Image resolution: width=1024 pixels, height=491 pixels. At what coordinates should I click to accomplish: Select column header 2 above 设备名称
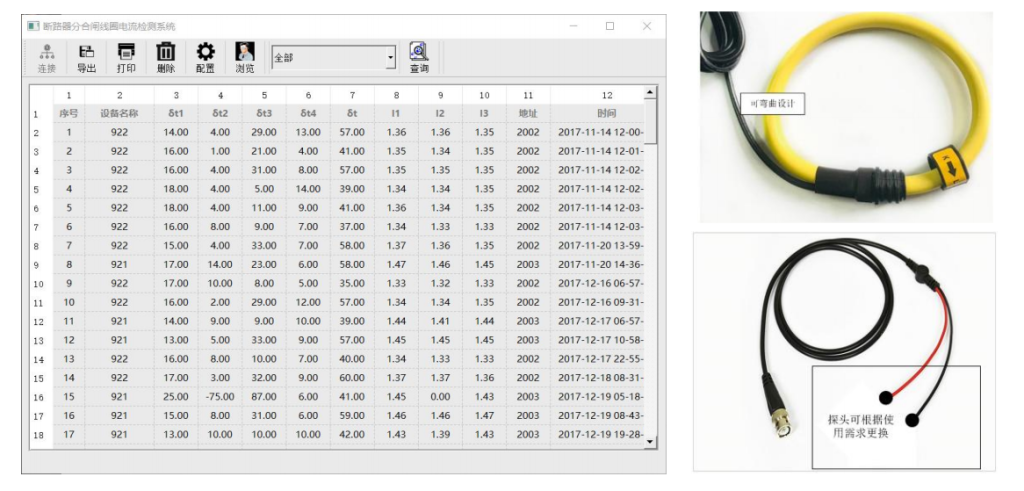[119, 95]
